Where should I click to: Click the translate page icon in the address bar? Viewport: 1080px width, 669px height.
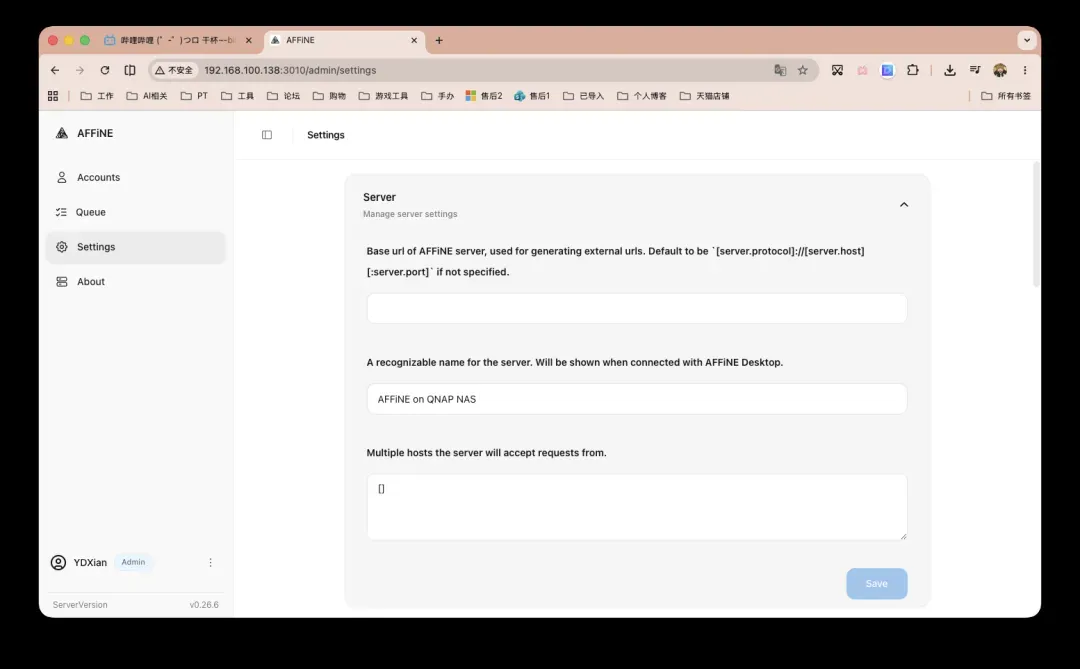coord(780,70)
